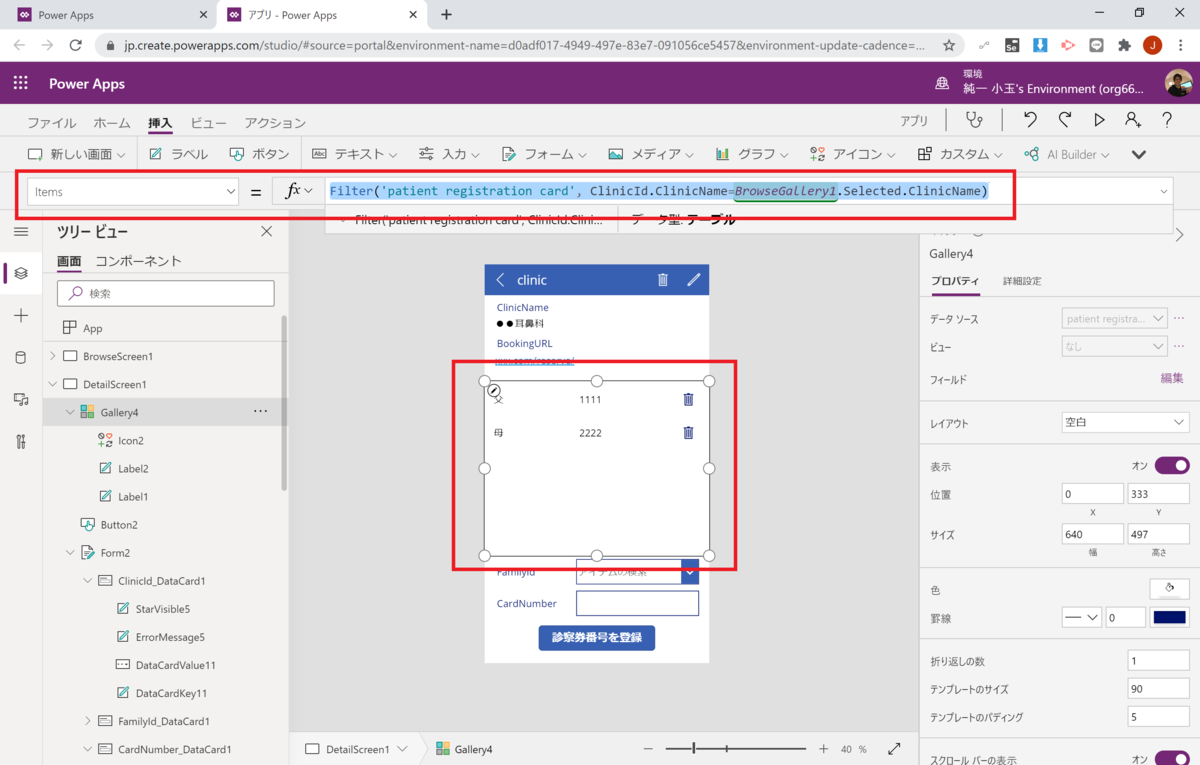Click the Label insert button

[178, 154]
